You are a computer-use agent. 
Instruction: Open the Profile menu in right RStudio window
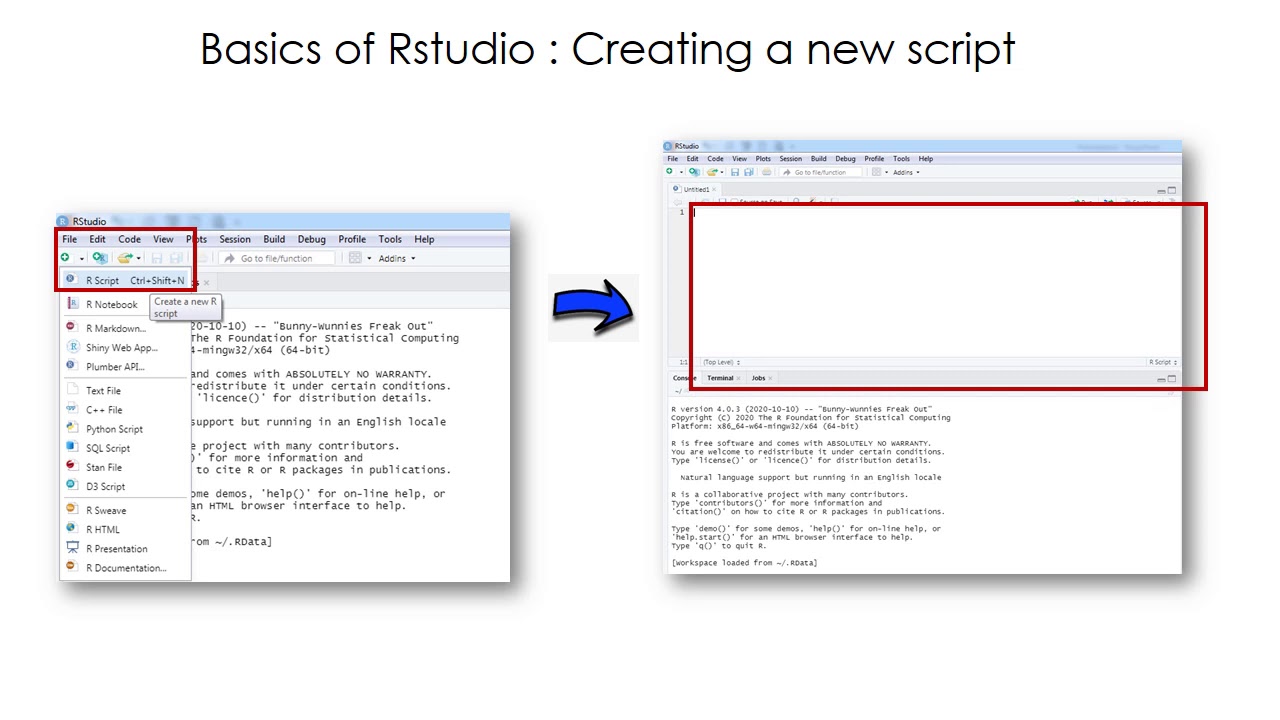click(874, 158)
